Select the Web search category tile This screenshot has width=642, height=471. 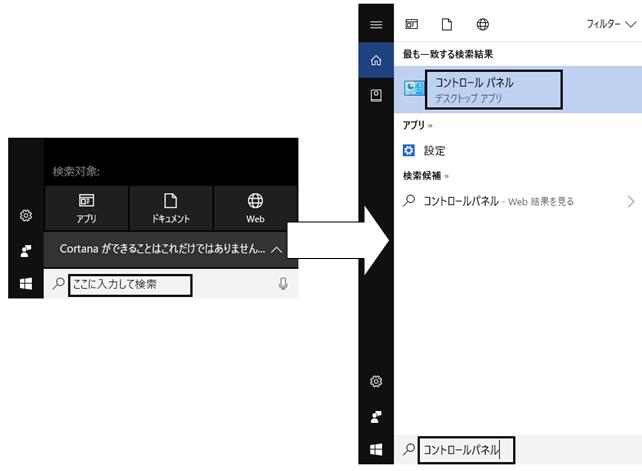(x=255, y=208)
